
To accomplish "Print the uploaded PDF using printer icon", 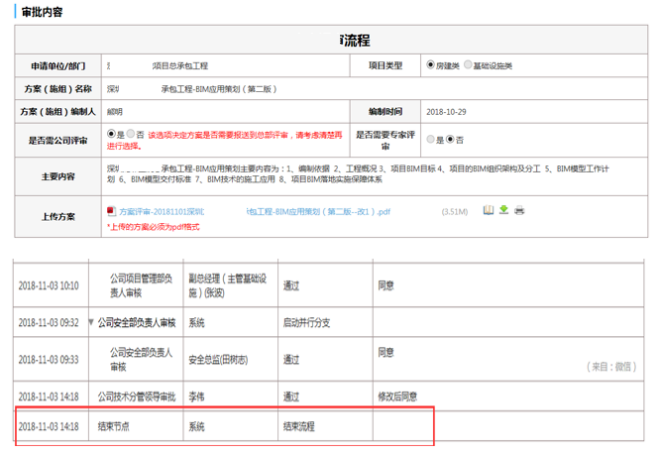I will point(519,210).
